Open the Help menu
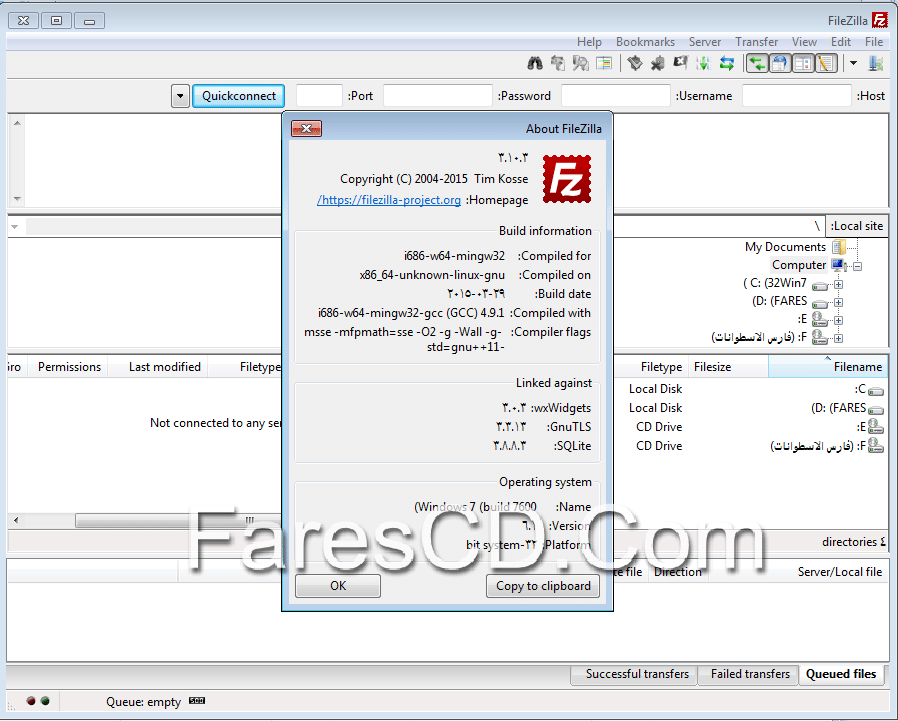Image resolution: width=898 pixels, height=721 pixels. [589, 42]
